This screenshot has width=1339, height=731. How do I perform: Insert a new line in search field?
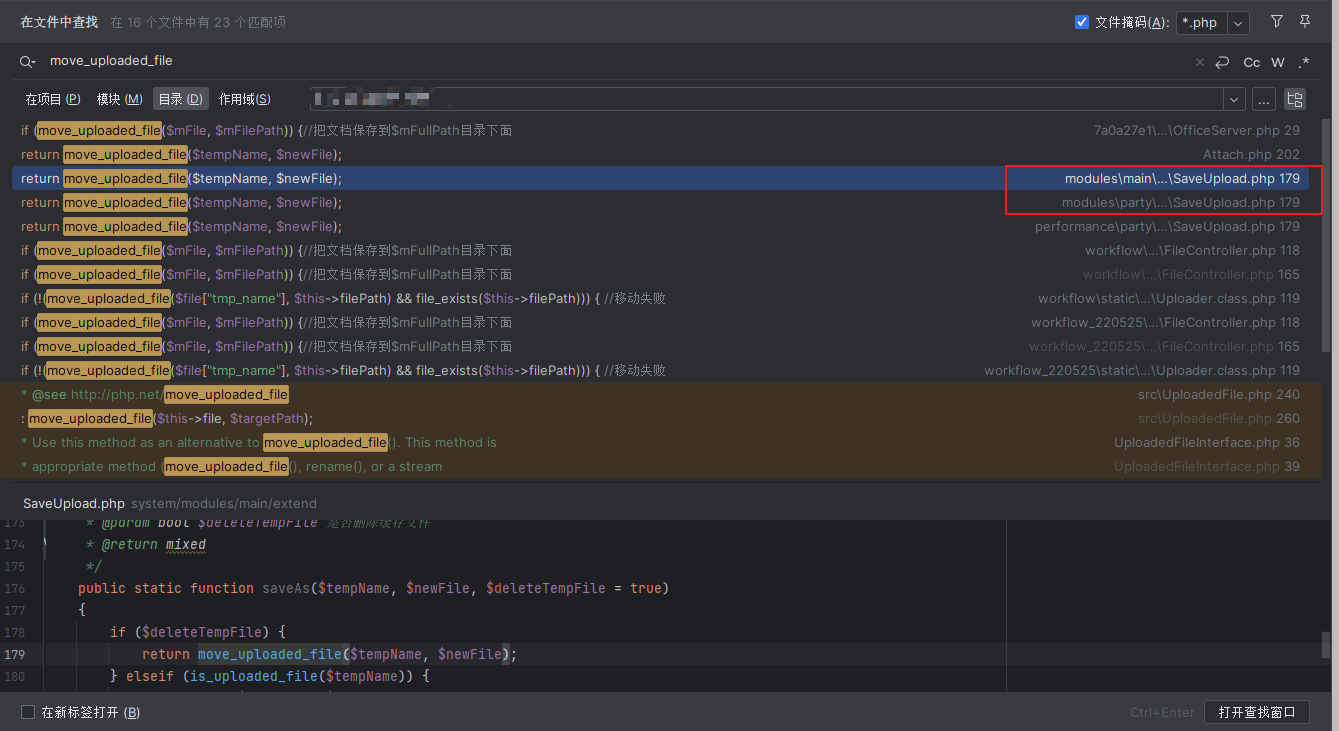1222,62
